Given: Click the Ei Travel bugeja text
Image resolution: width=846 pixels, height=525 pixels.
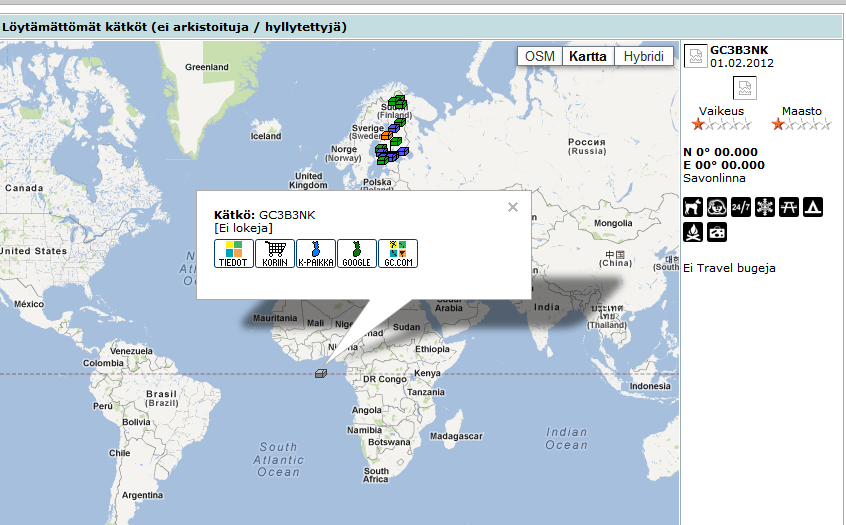Looking at the screenshot, I should [x=729, y=268].
